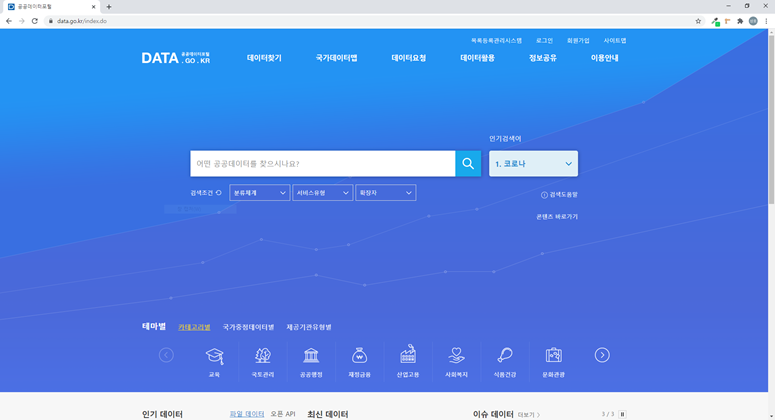Click the magnifier search button

468,164
